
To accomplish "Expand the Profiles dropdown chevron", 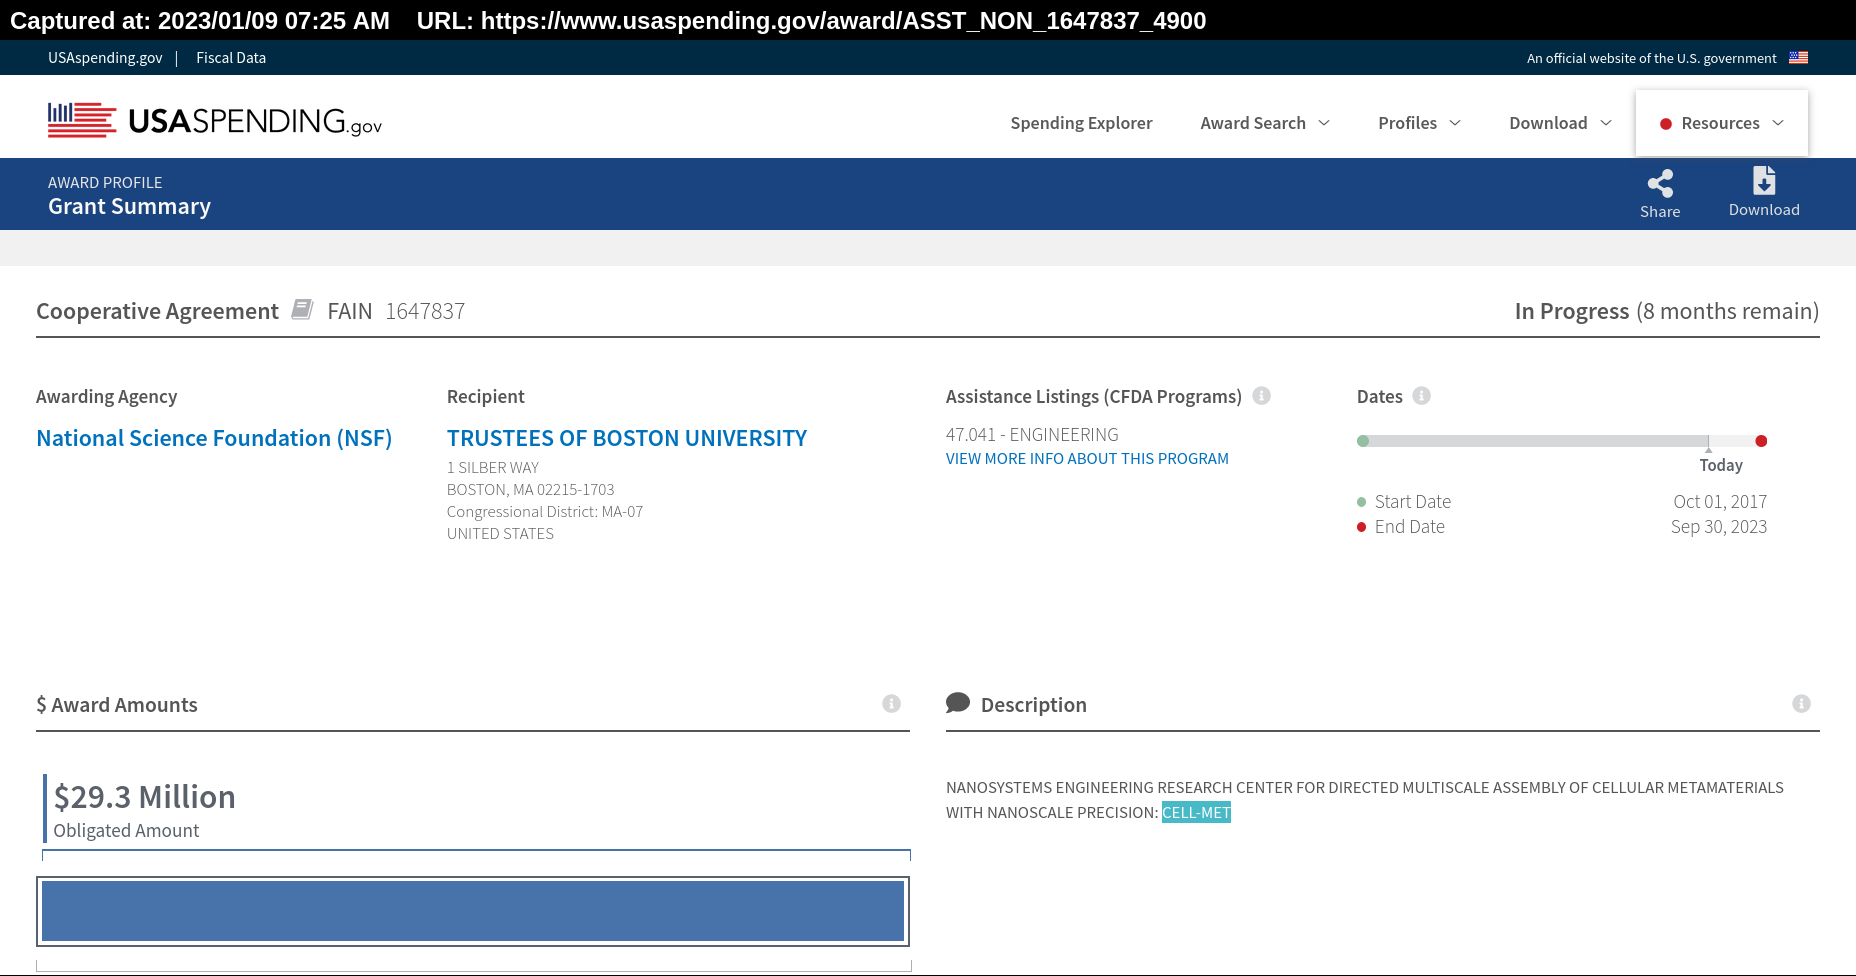I will (x=1455, y=123).
